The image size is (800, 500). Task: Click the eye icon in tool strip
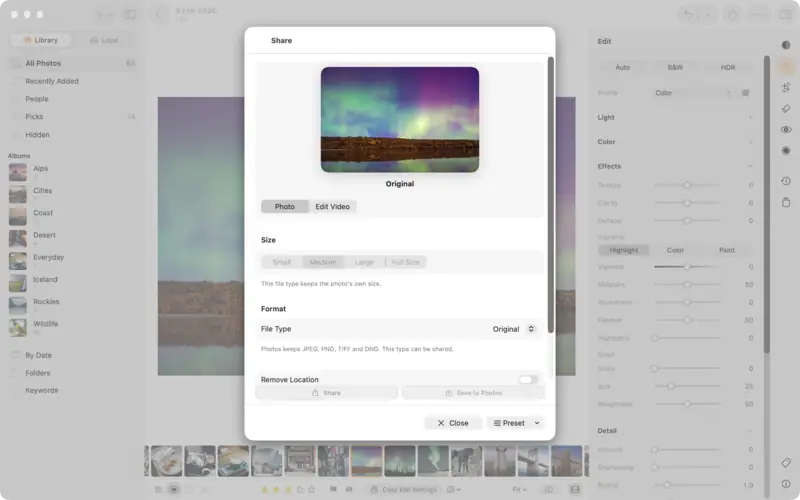coord(786,130)
